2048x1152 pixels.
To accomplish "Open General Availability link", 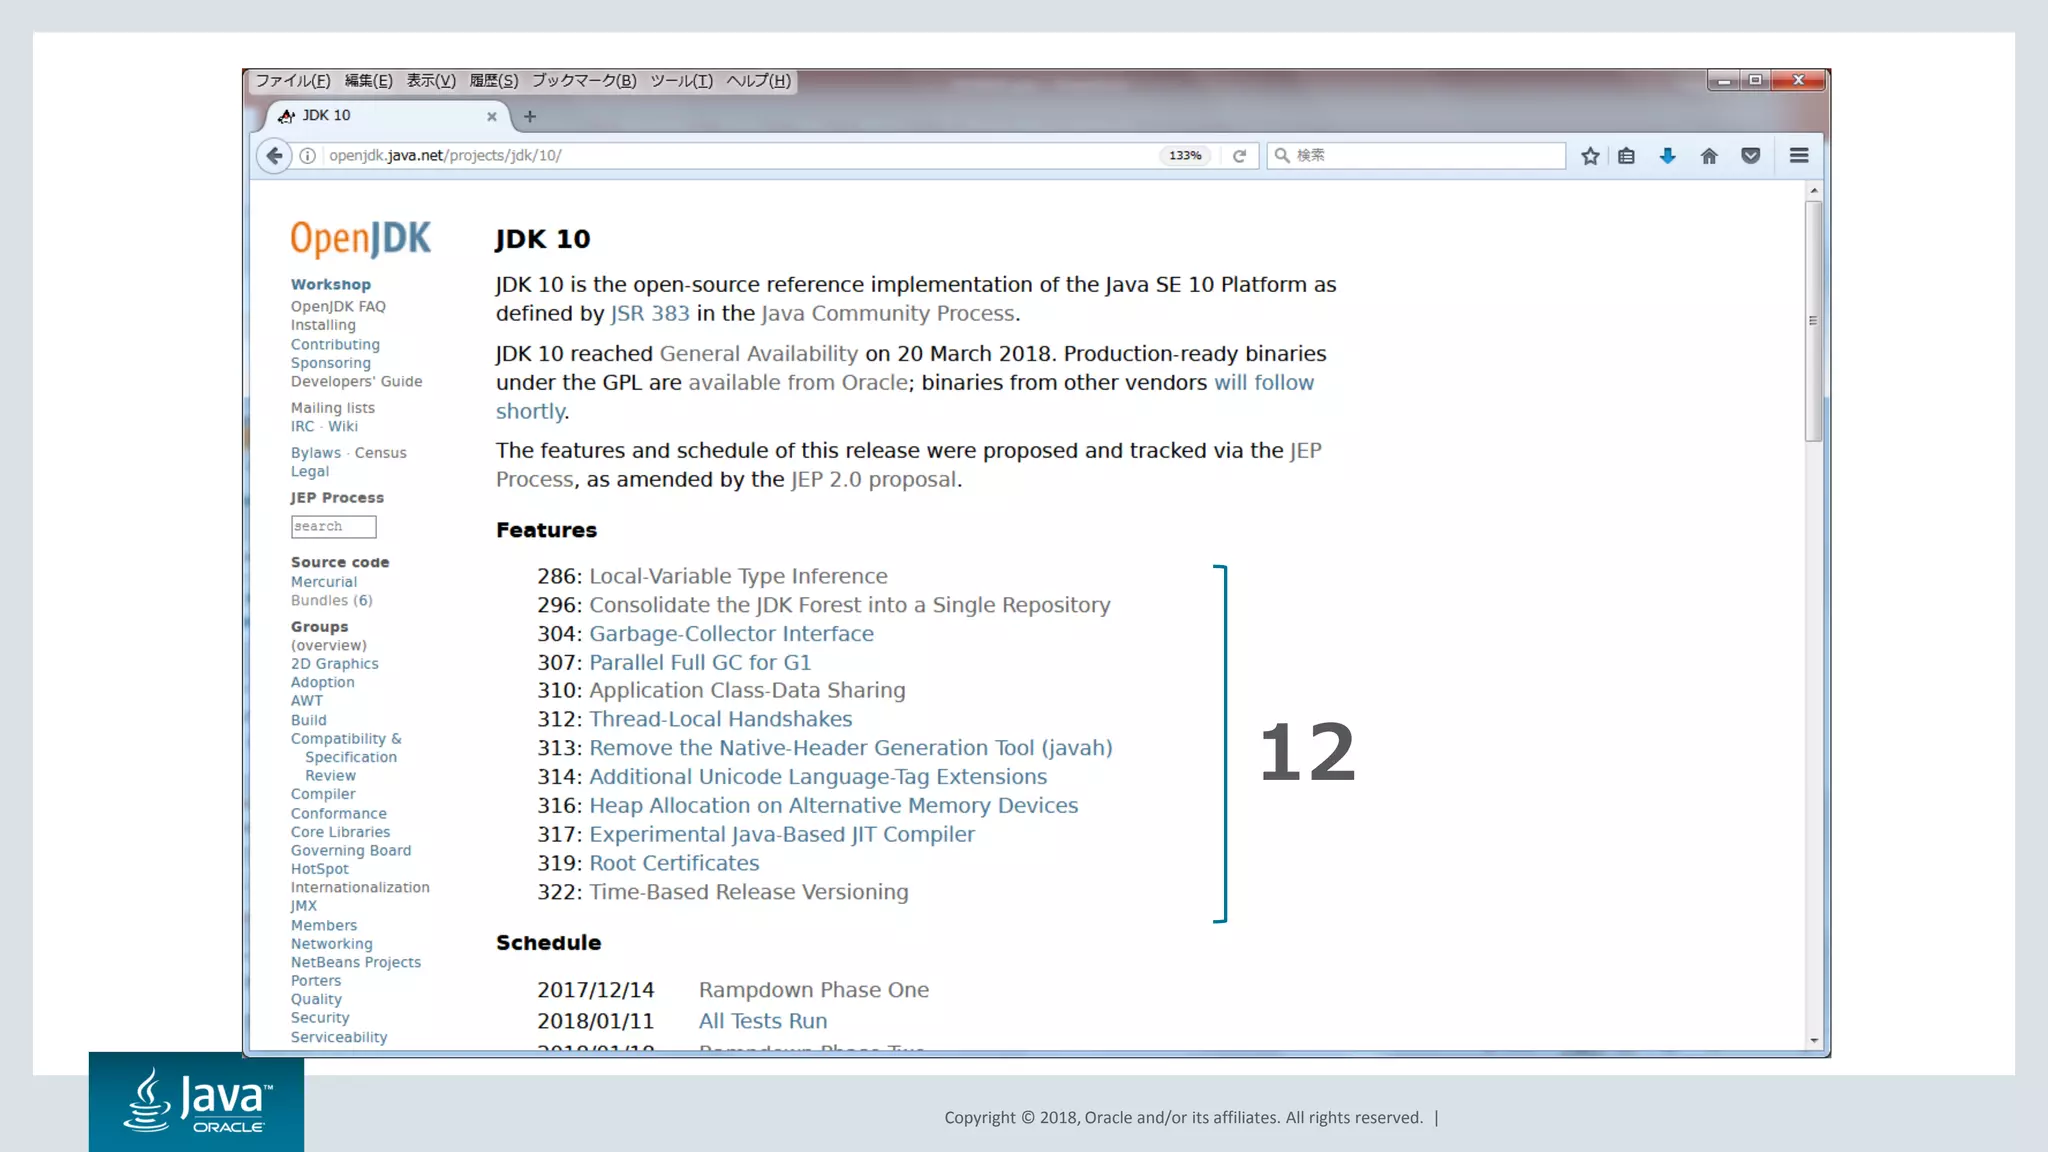I will pos(758,354).
